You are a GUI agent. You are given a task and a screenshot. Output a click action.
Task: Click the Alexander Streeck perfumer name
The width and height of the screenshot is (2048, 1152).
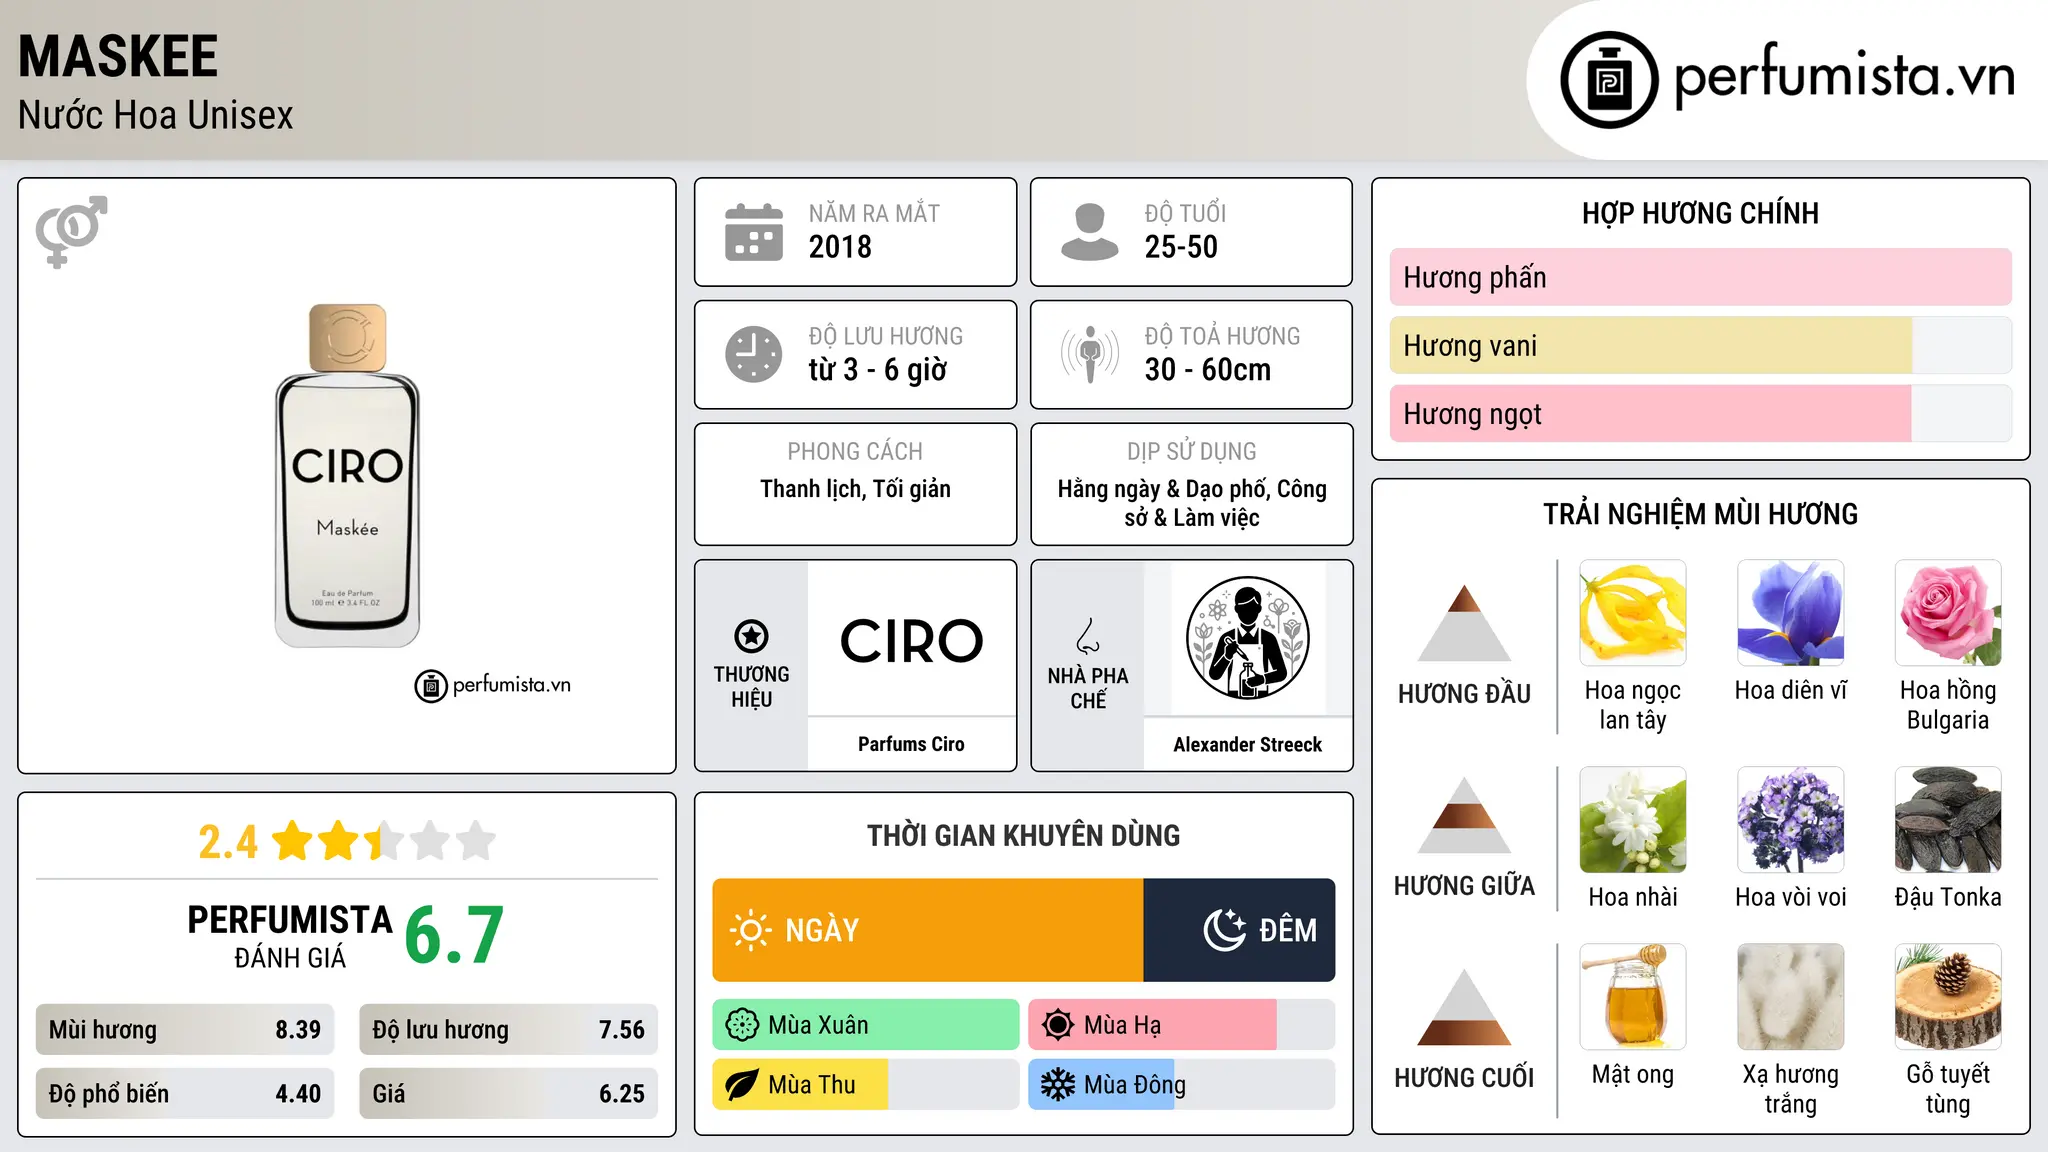click(x=1247, y=744)
